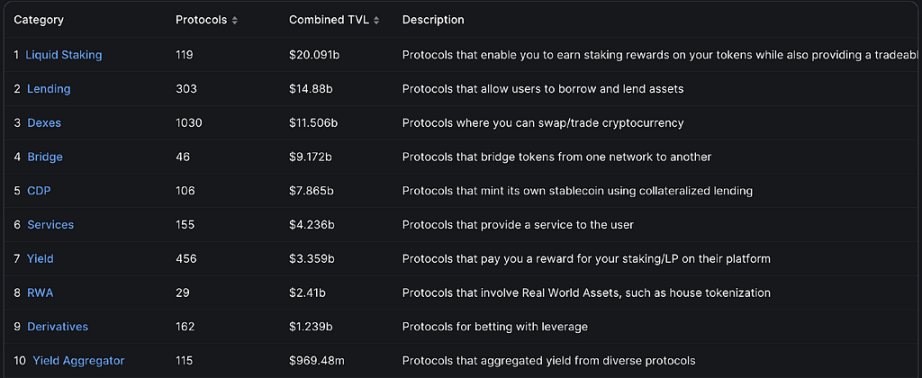View the Yield Aggregator category
This screenshot has height=378, width=922.
pos(79,360)
